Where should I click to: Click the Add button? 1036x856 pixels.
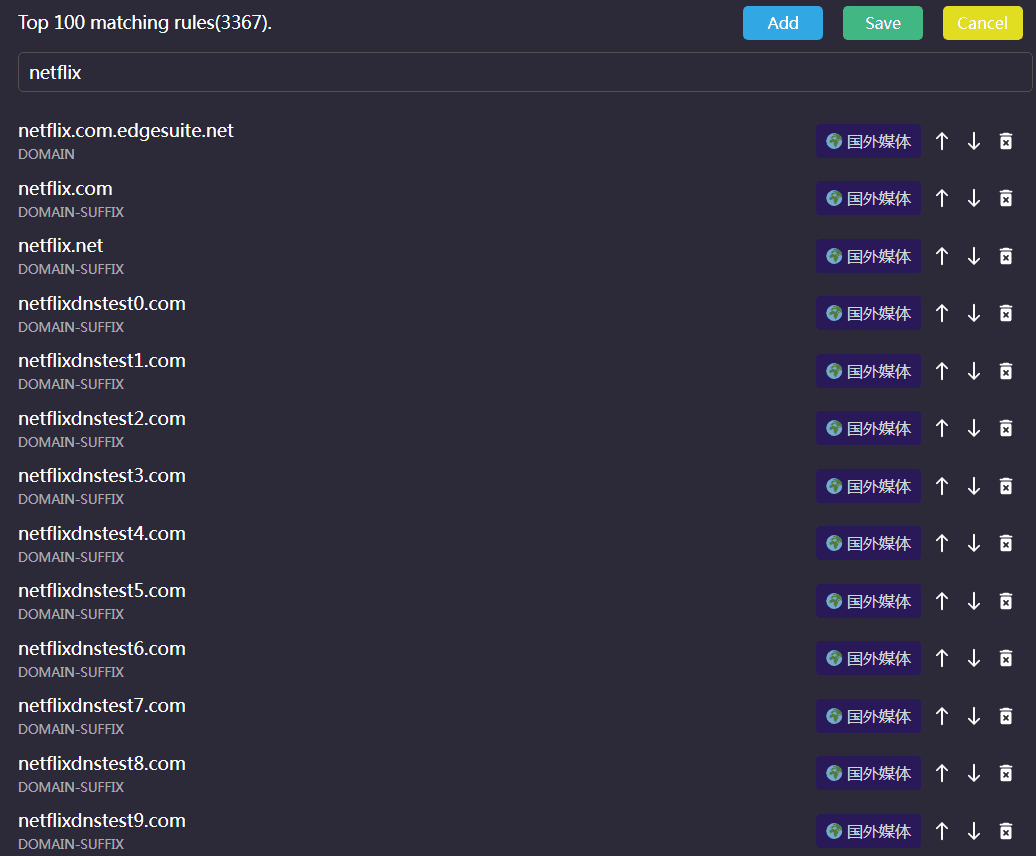(x=783, y=23)
